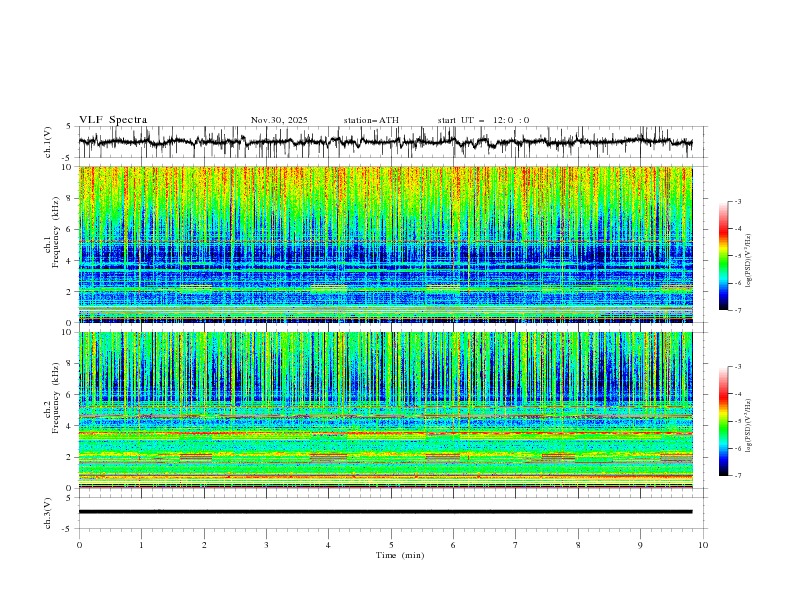Image resolution: width=792 pixels, height=612 pixels.
Task: Click the "10" tick on the time axis
Action: click(x=703, y=545)
